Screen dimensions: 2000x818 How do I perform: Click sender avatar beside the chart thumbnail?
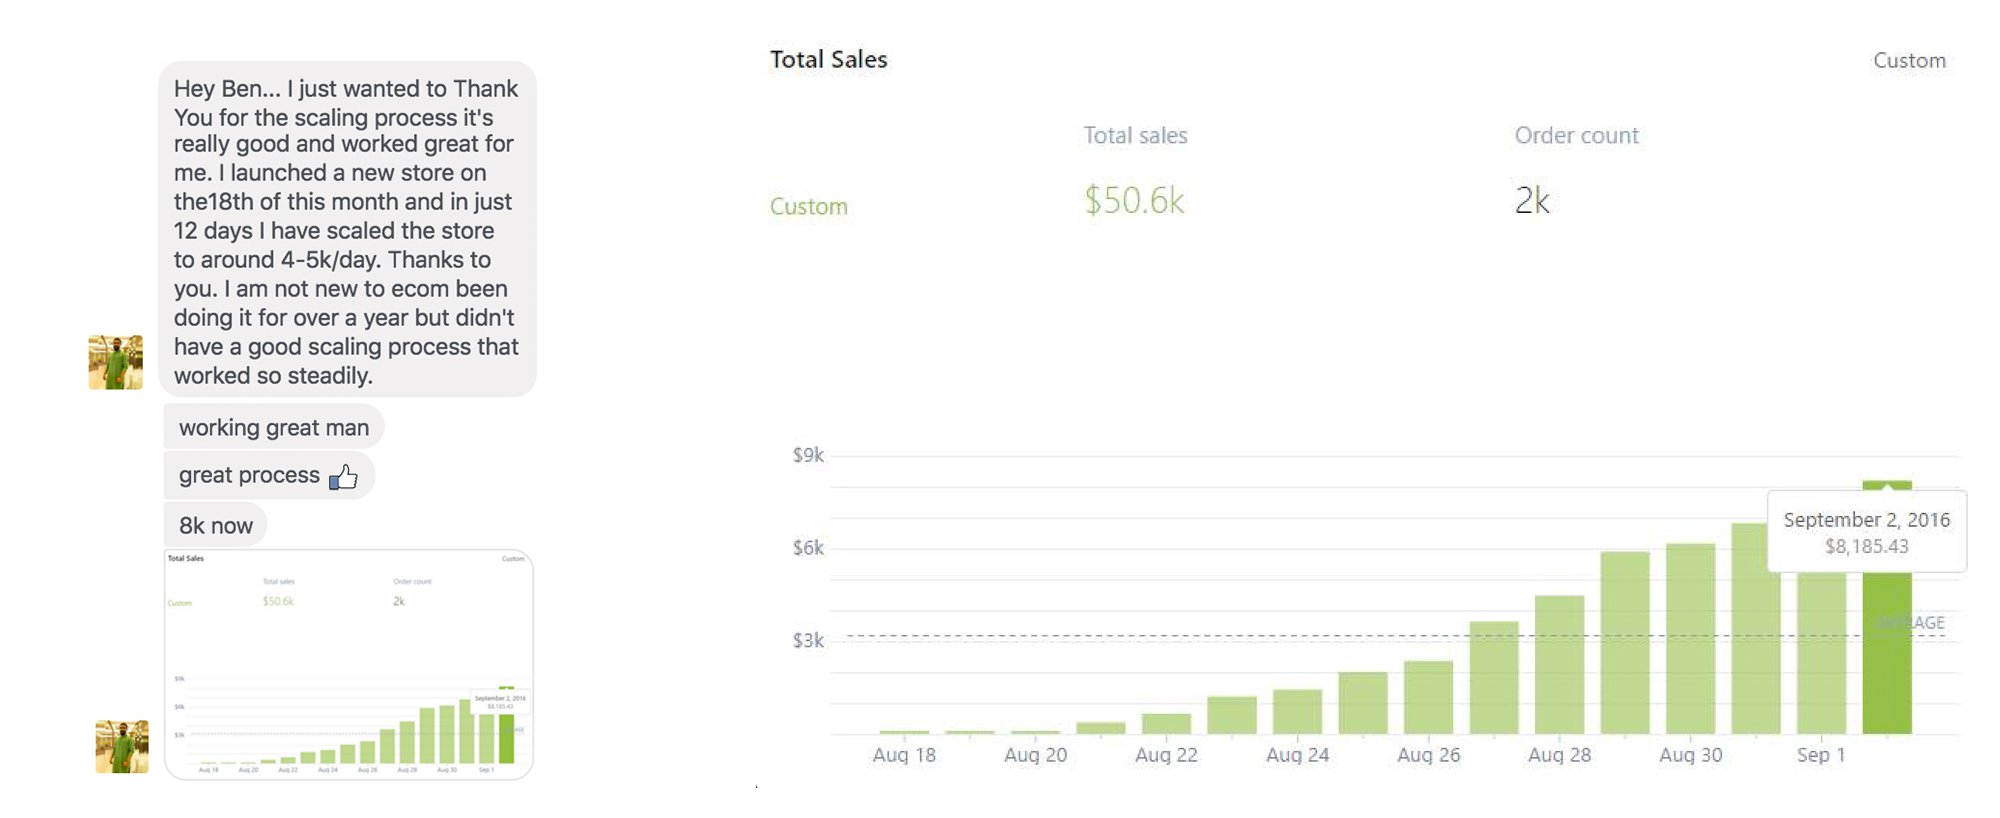pyautogui.click(x=121, y=746)
